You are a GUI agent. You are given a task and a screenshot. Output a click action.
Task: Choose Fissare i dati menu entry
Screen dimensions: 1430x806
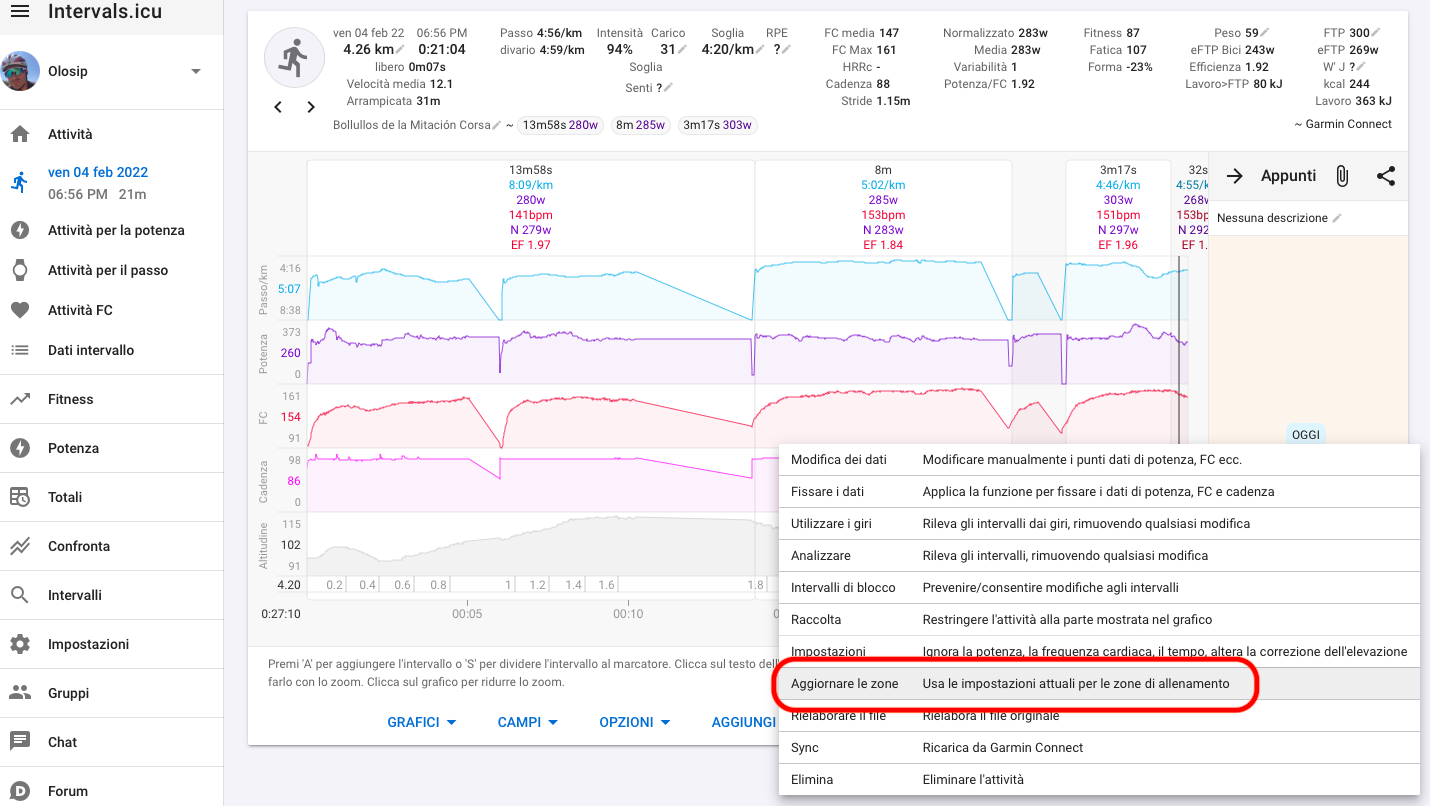[1099, 492]
